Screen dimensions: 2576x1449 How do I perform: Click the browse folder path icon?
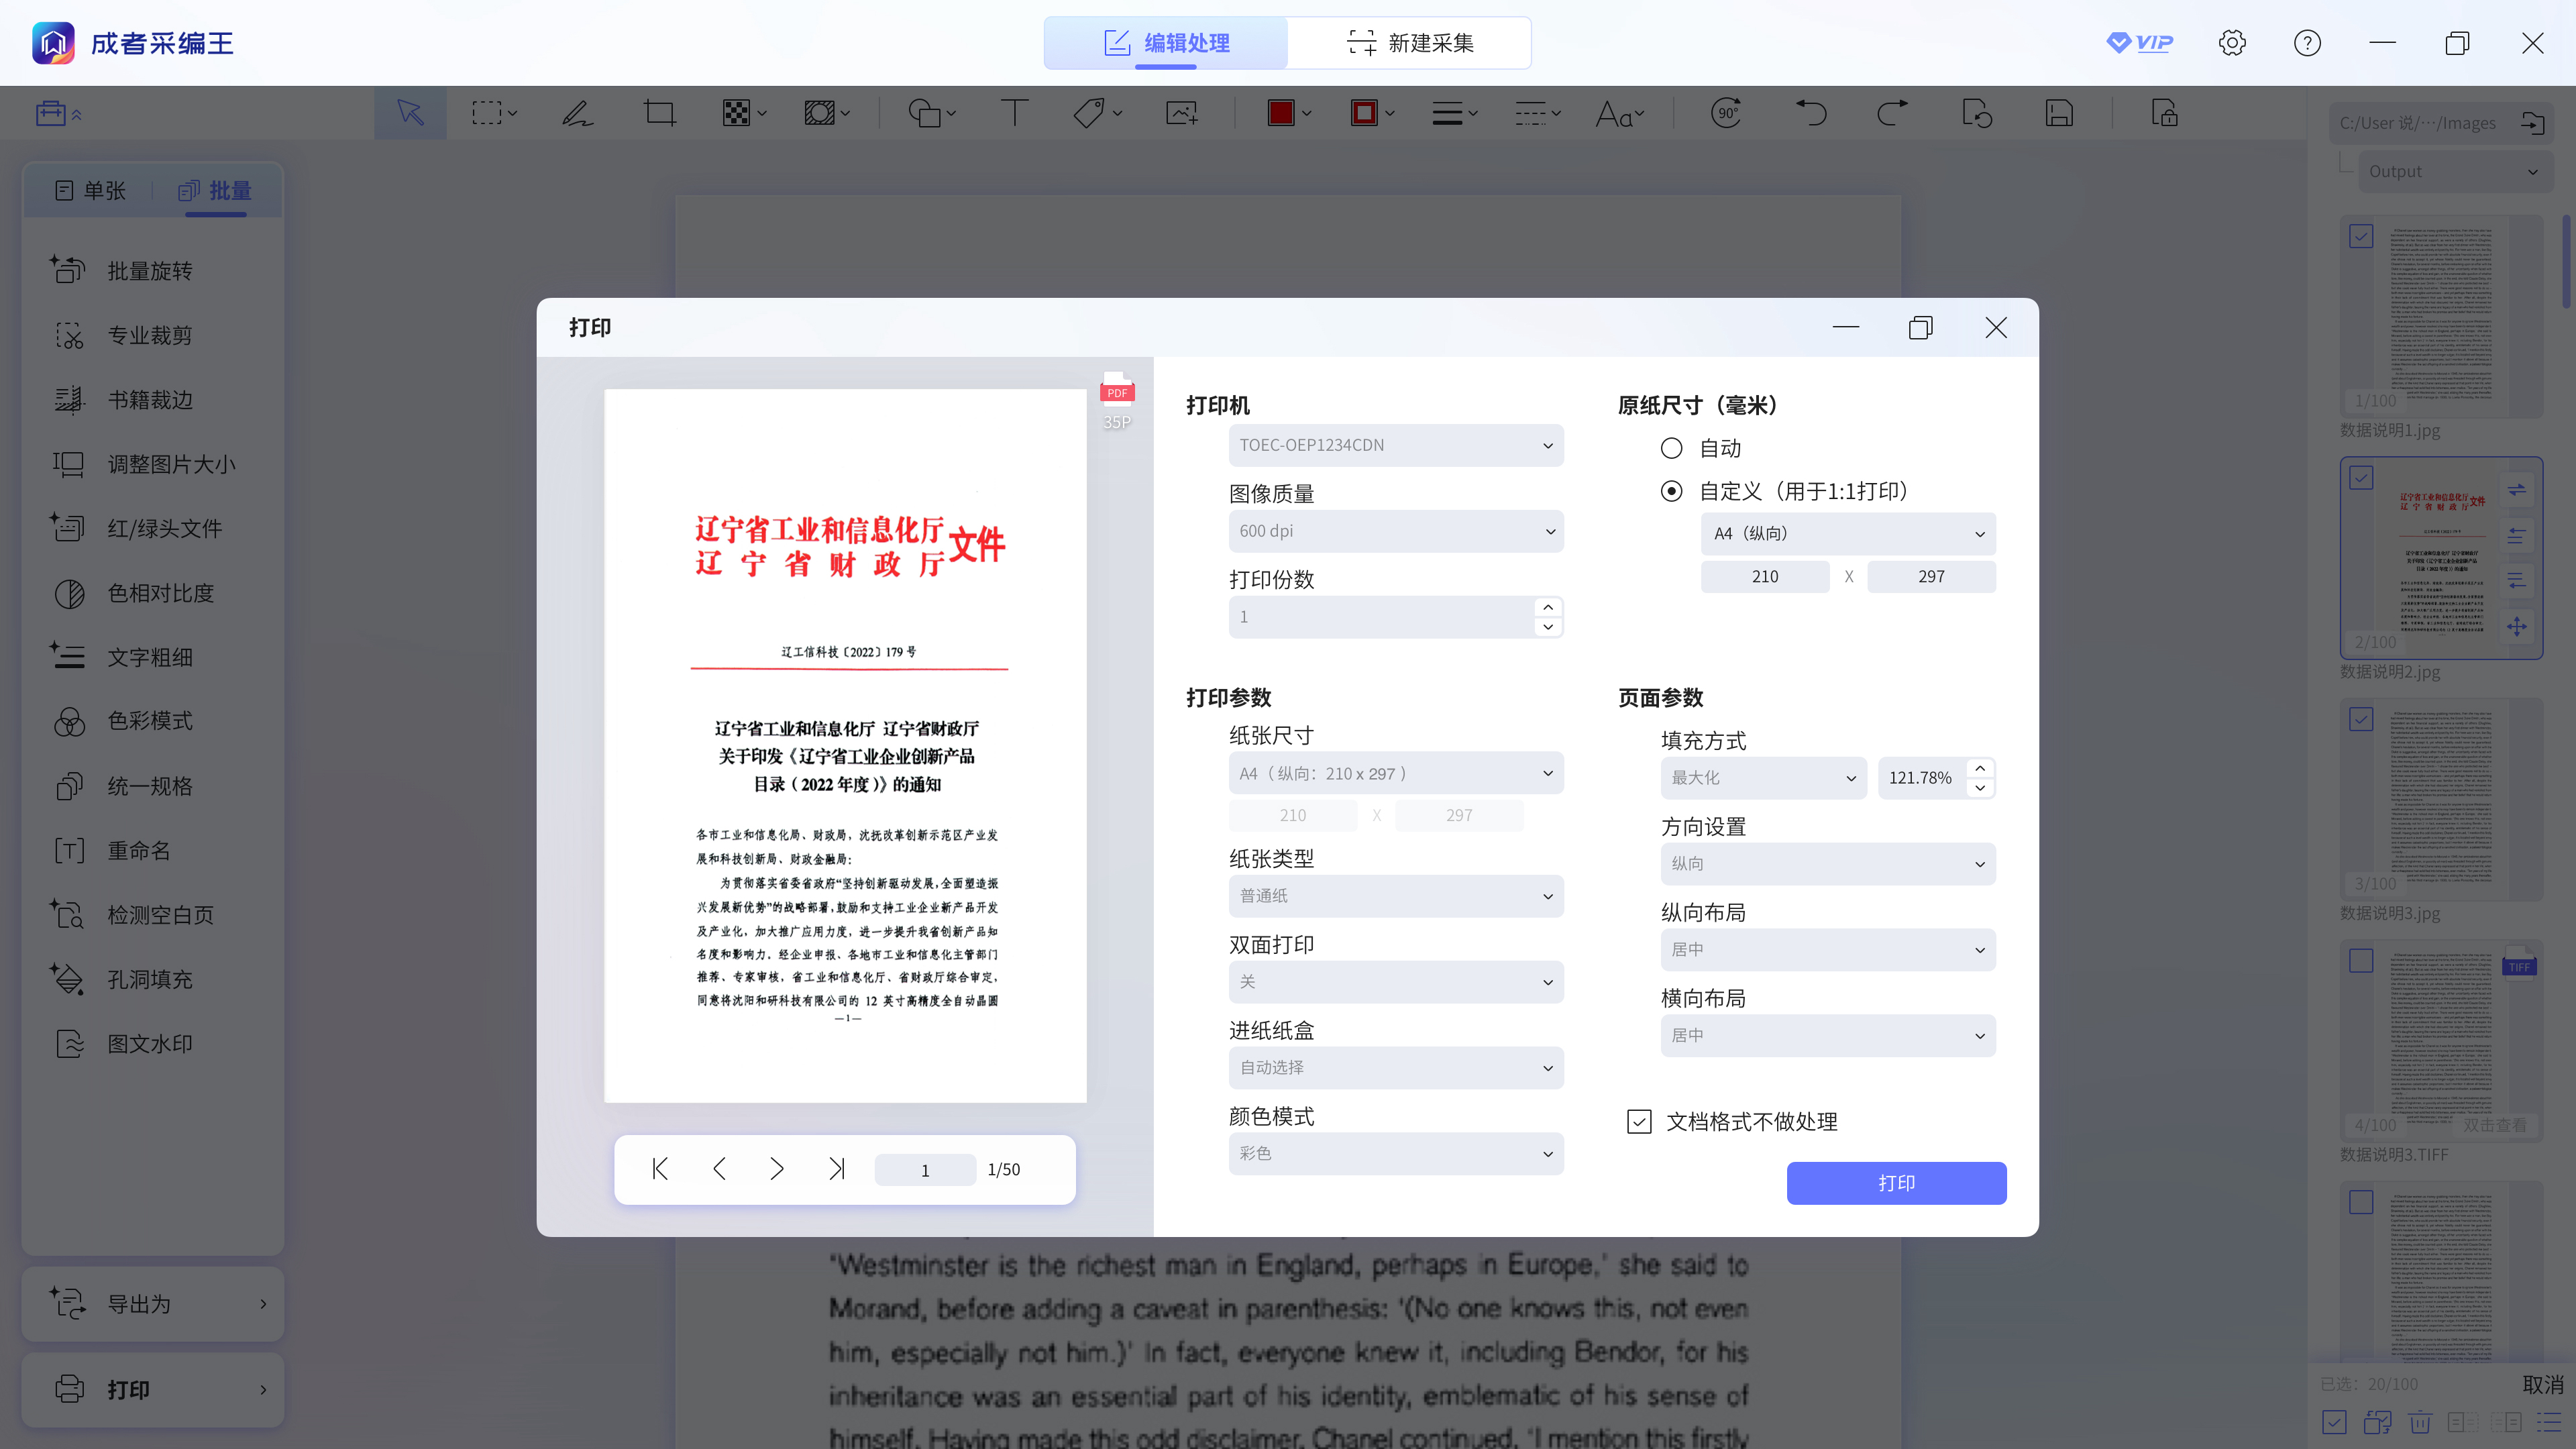coord(2532,123)
